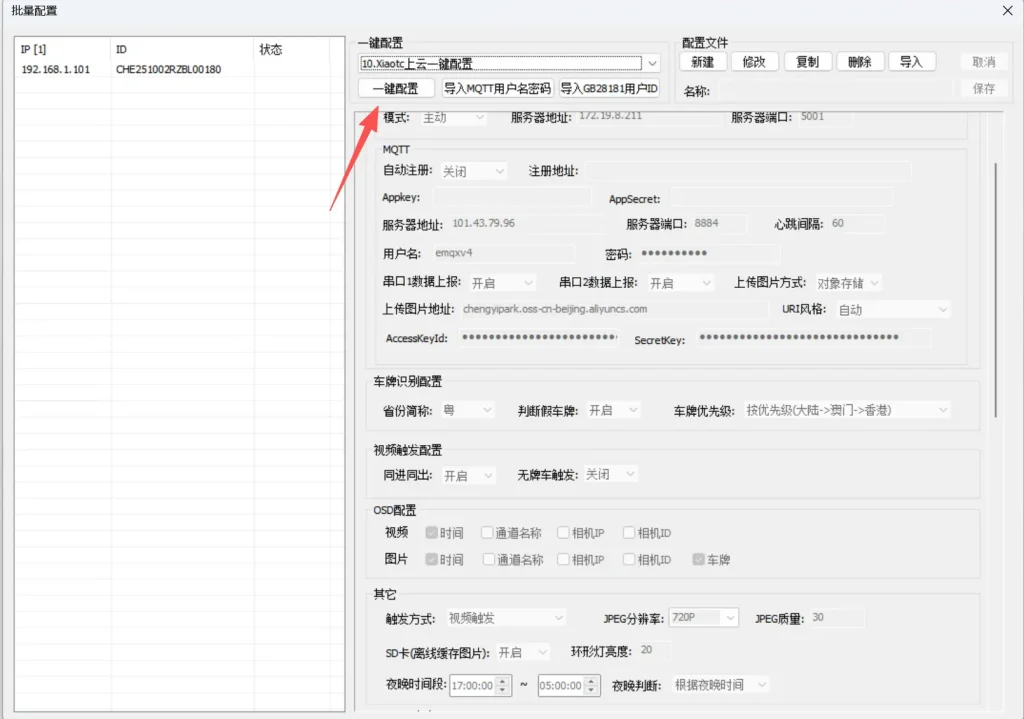Enable 相机IP checkbox in 图片 row
Screen dimensions: 1024x719
pos(565,560)
